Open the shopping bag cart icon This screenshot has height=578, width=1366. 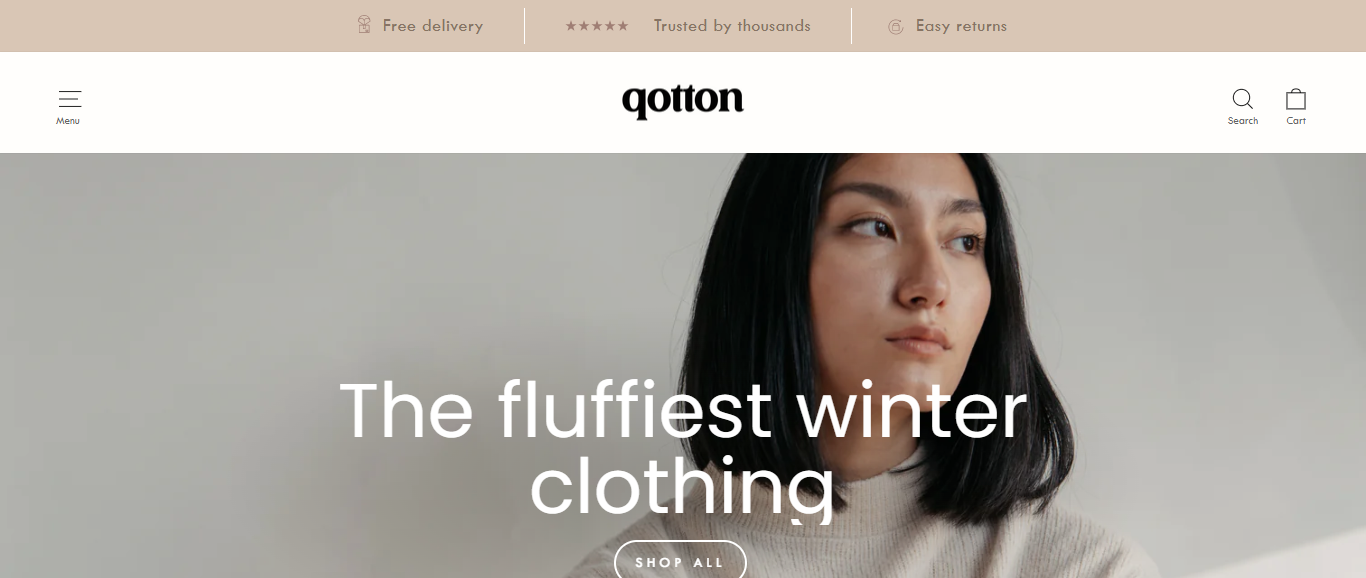[1296, 99]
